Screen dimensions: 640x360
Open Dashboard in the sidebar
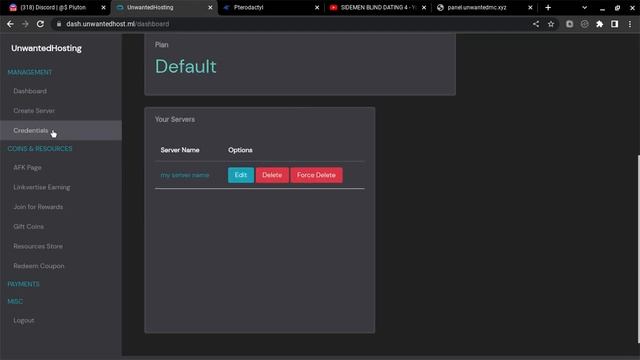tap(30, 91)
